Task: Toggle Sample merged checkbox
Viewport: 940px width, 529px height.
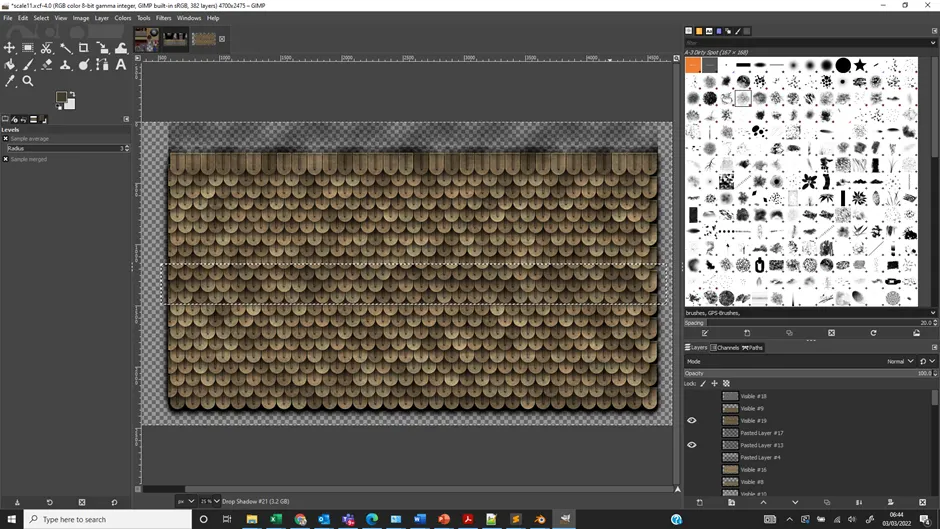Action: point(6,159)
